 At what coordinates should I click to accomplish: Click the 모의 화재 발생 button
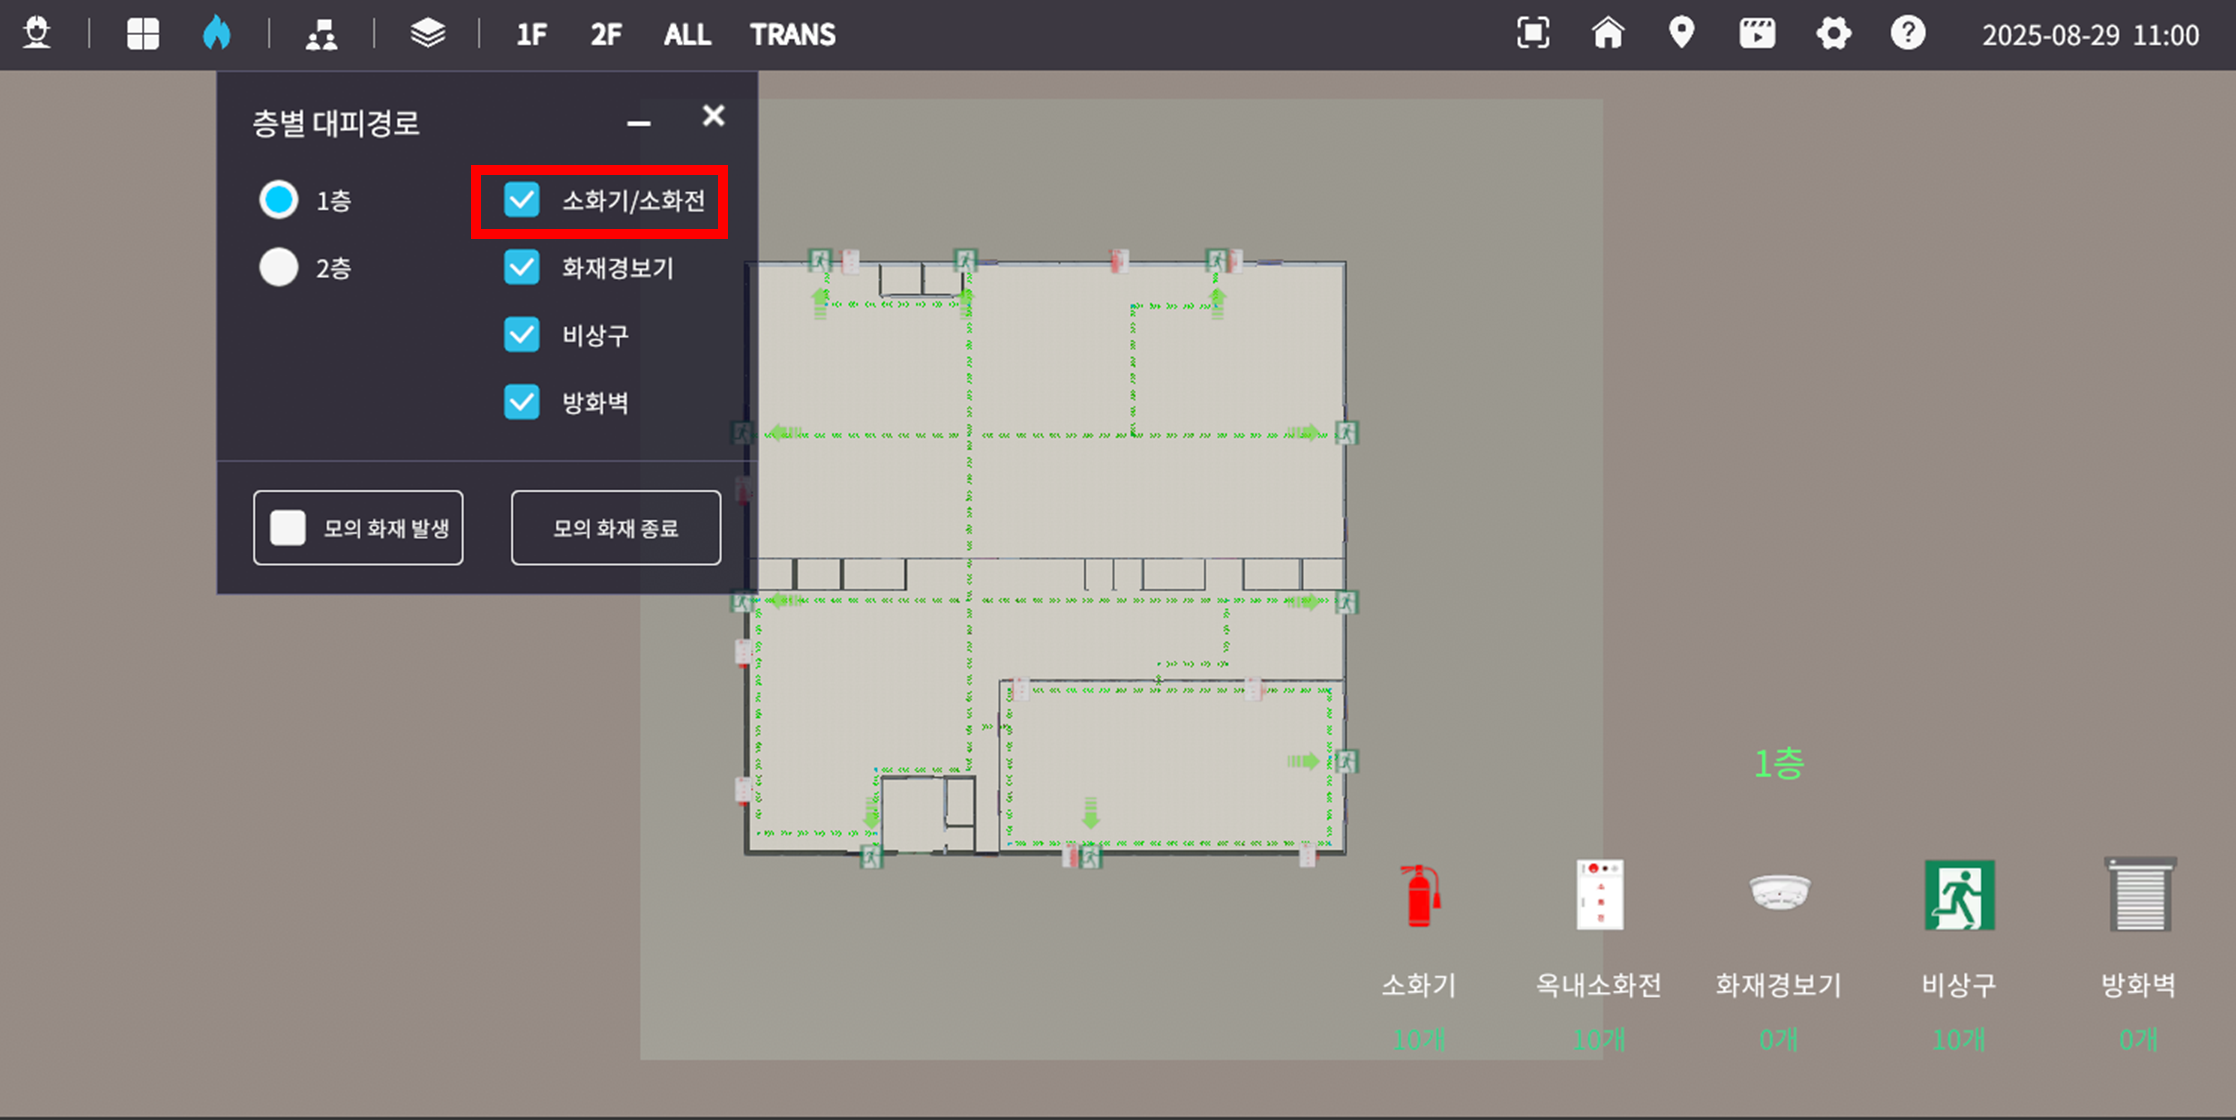click(358, 527)
